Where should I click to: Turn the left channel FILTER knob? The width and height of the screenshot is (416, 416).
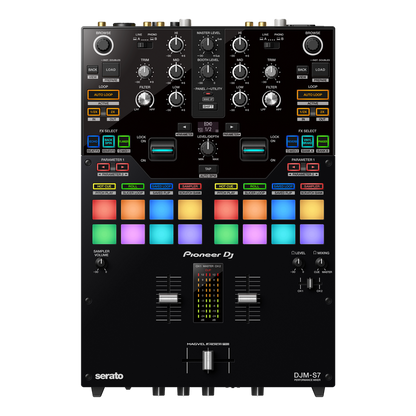point(144,99)
